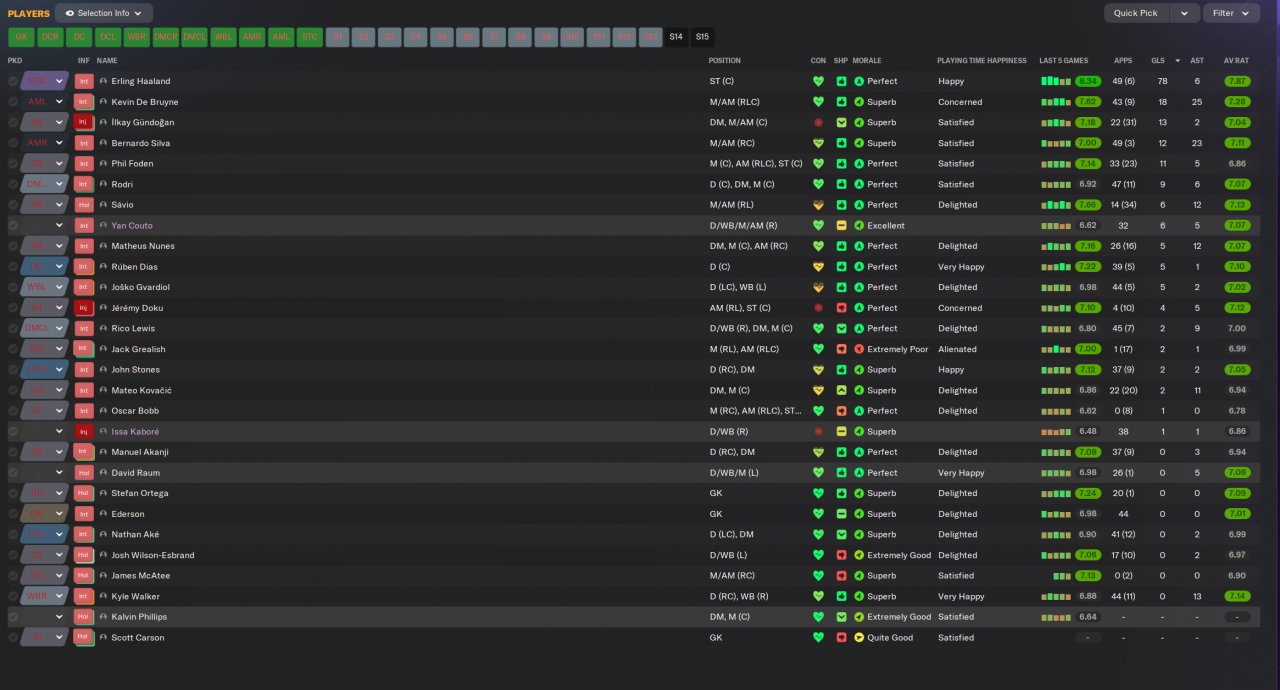
Task: Toggle picked checkmark for Kalvin Phillips
Action: [x=13, y=617]
